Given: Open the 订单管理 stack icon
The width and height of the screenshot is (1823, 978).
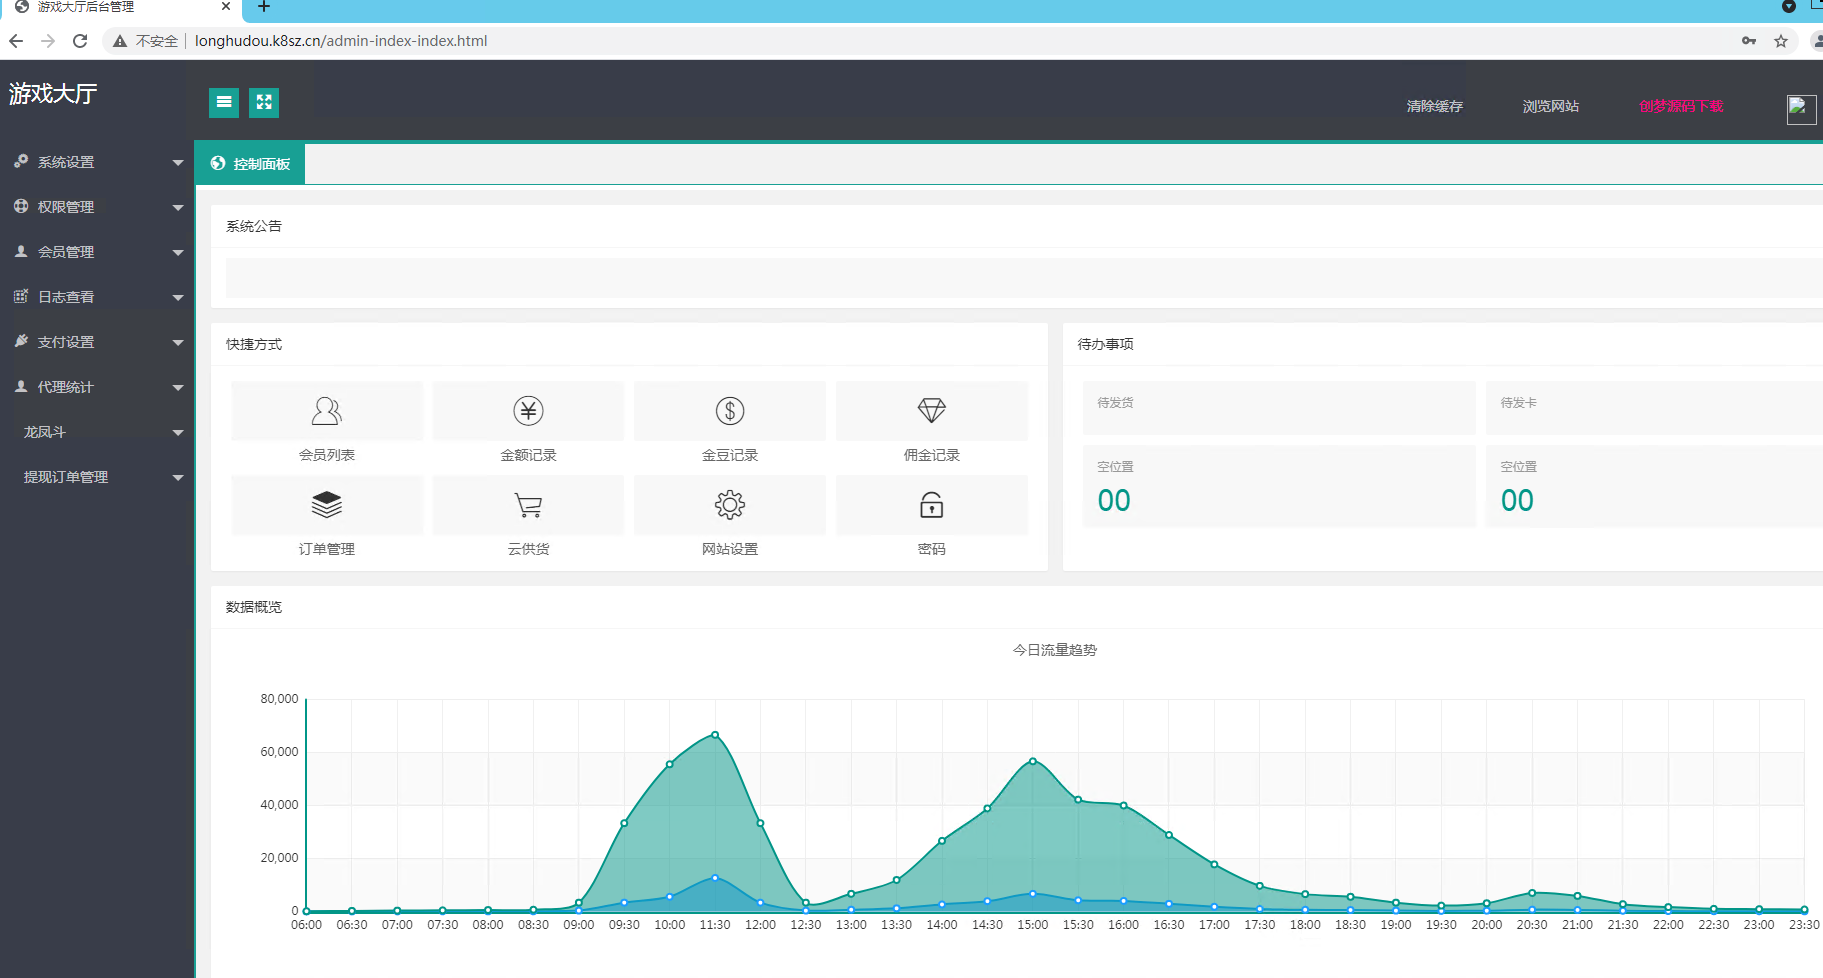Looking at the screenshot, I should (327, 505).
